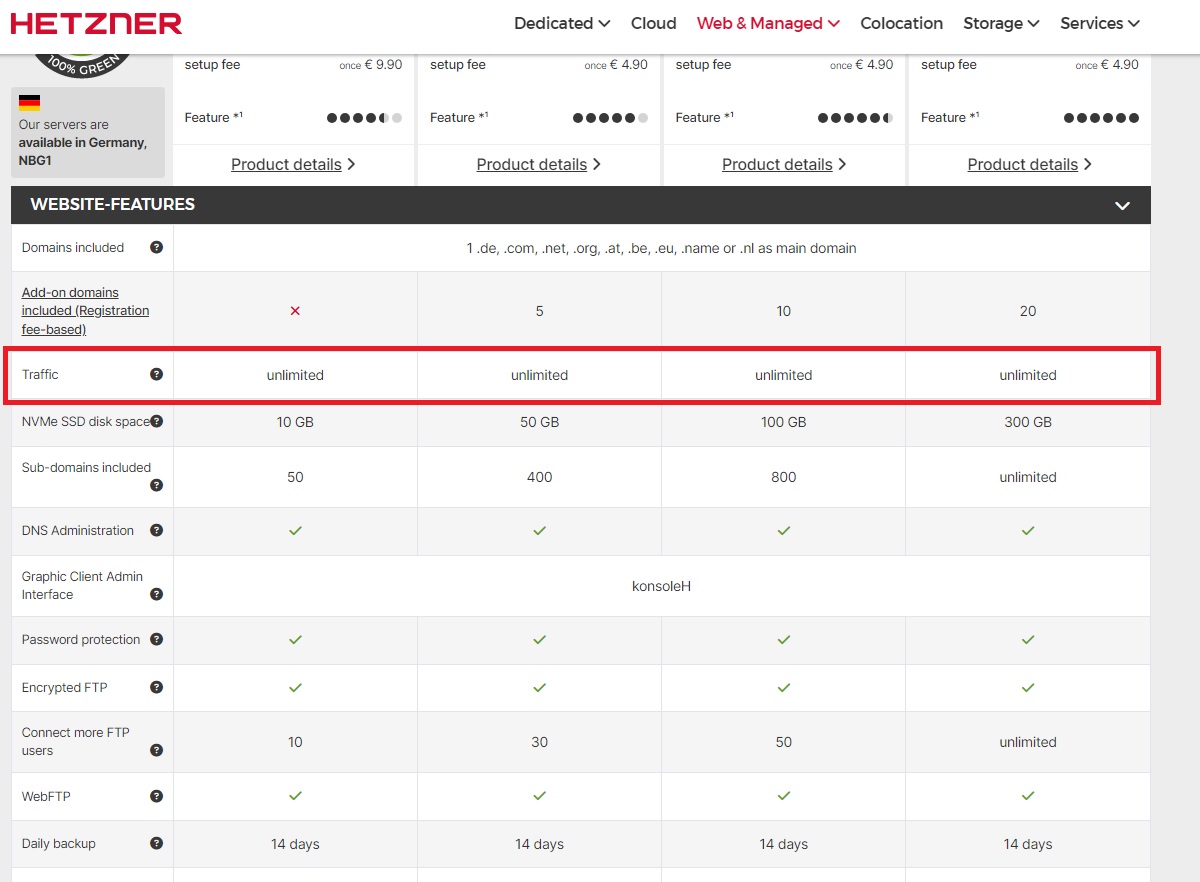Click second plan's Encrypted FTP checkmark
The height and width of the screenshot is (882, 1200).
539,688
